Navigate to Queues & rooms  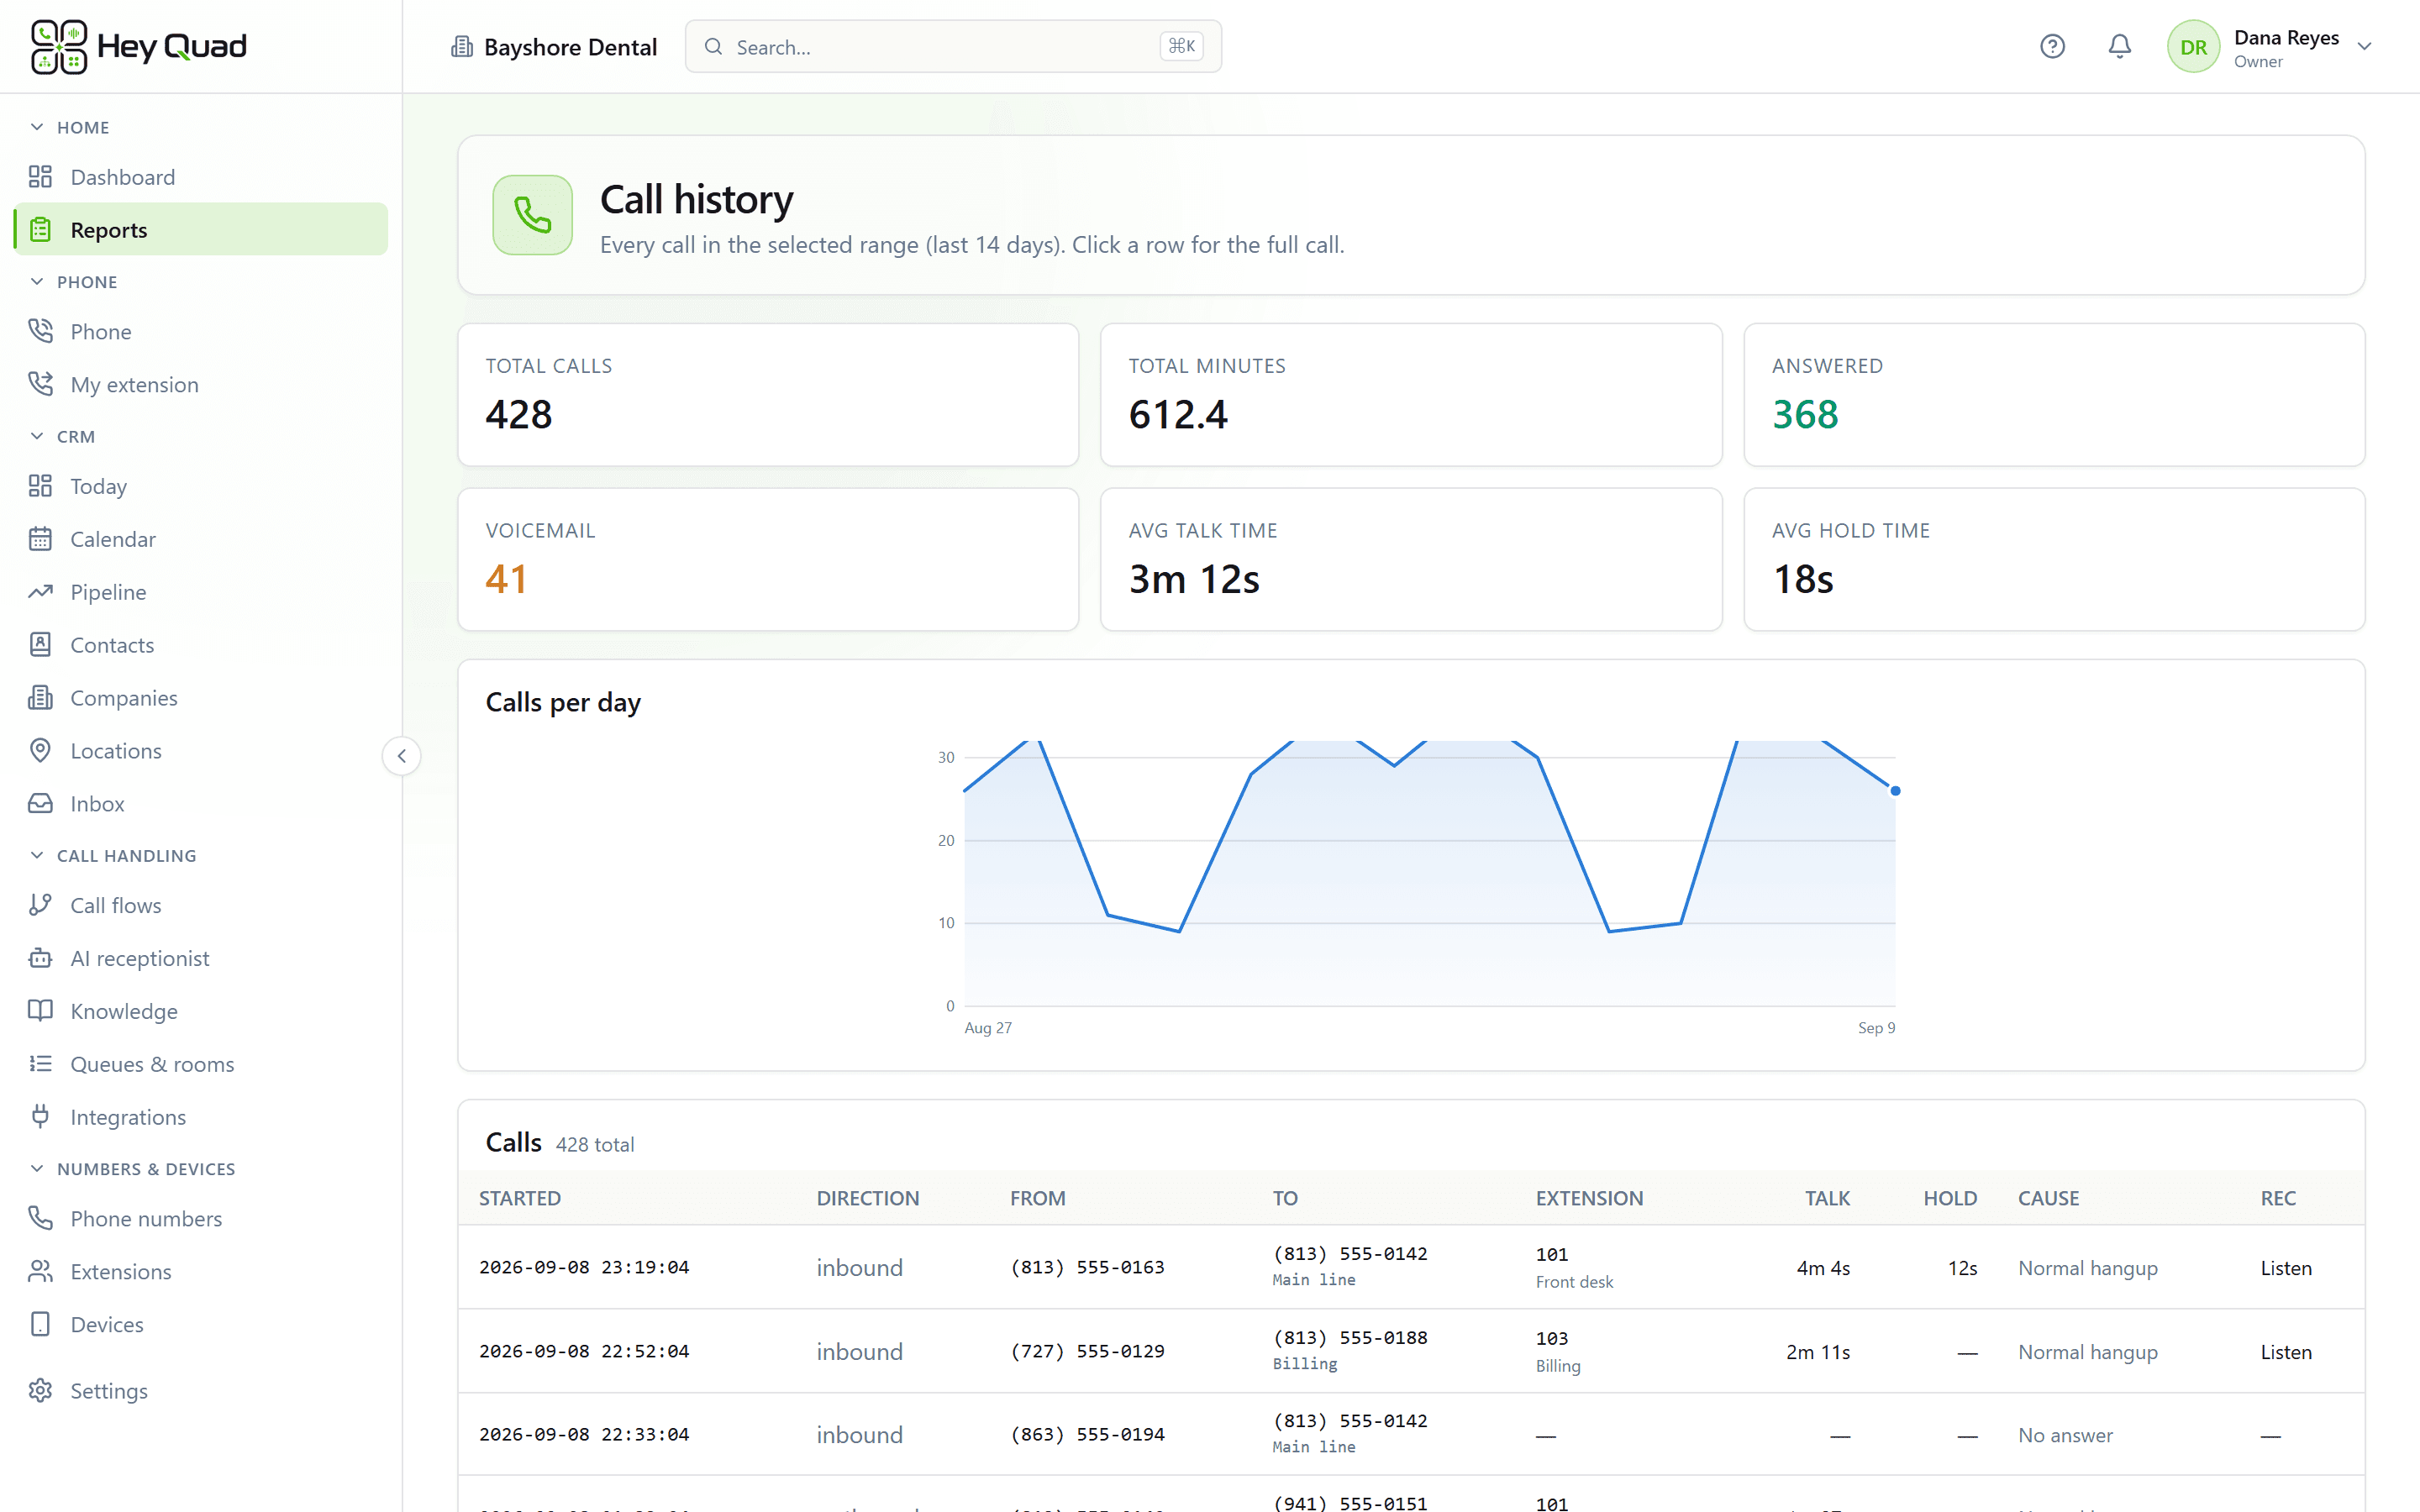pos(200,1064)
